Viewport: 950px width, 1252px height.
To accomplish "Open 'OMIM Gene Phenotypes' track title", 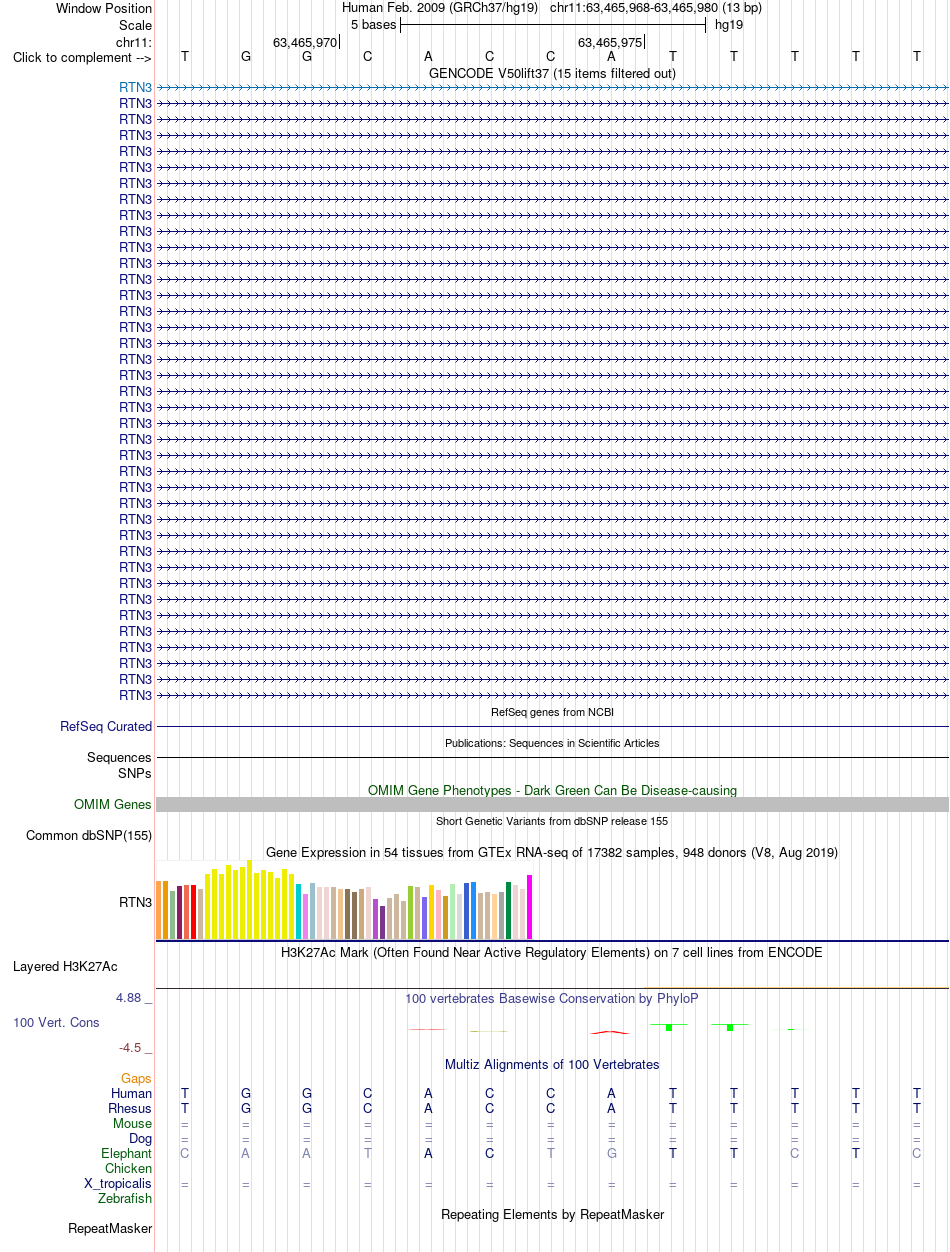I will coord(552,790).
